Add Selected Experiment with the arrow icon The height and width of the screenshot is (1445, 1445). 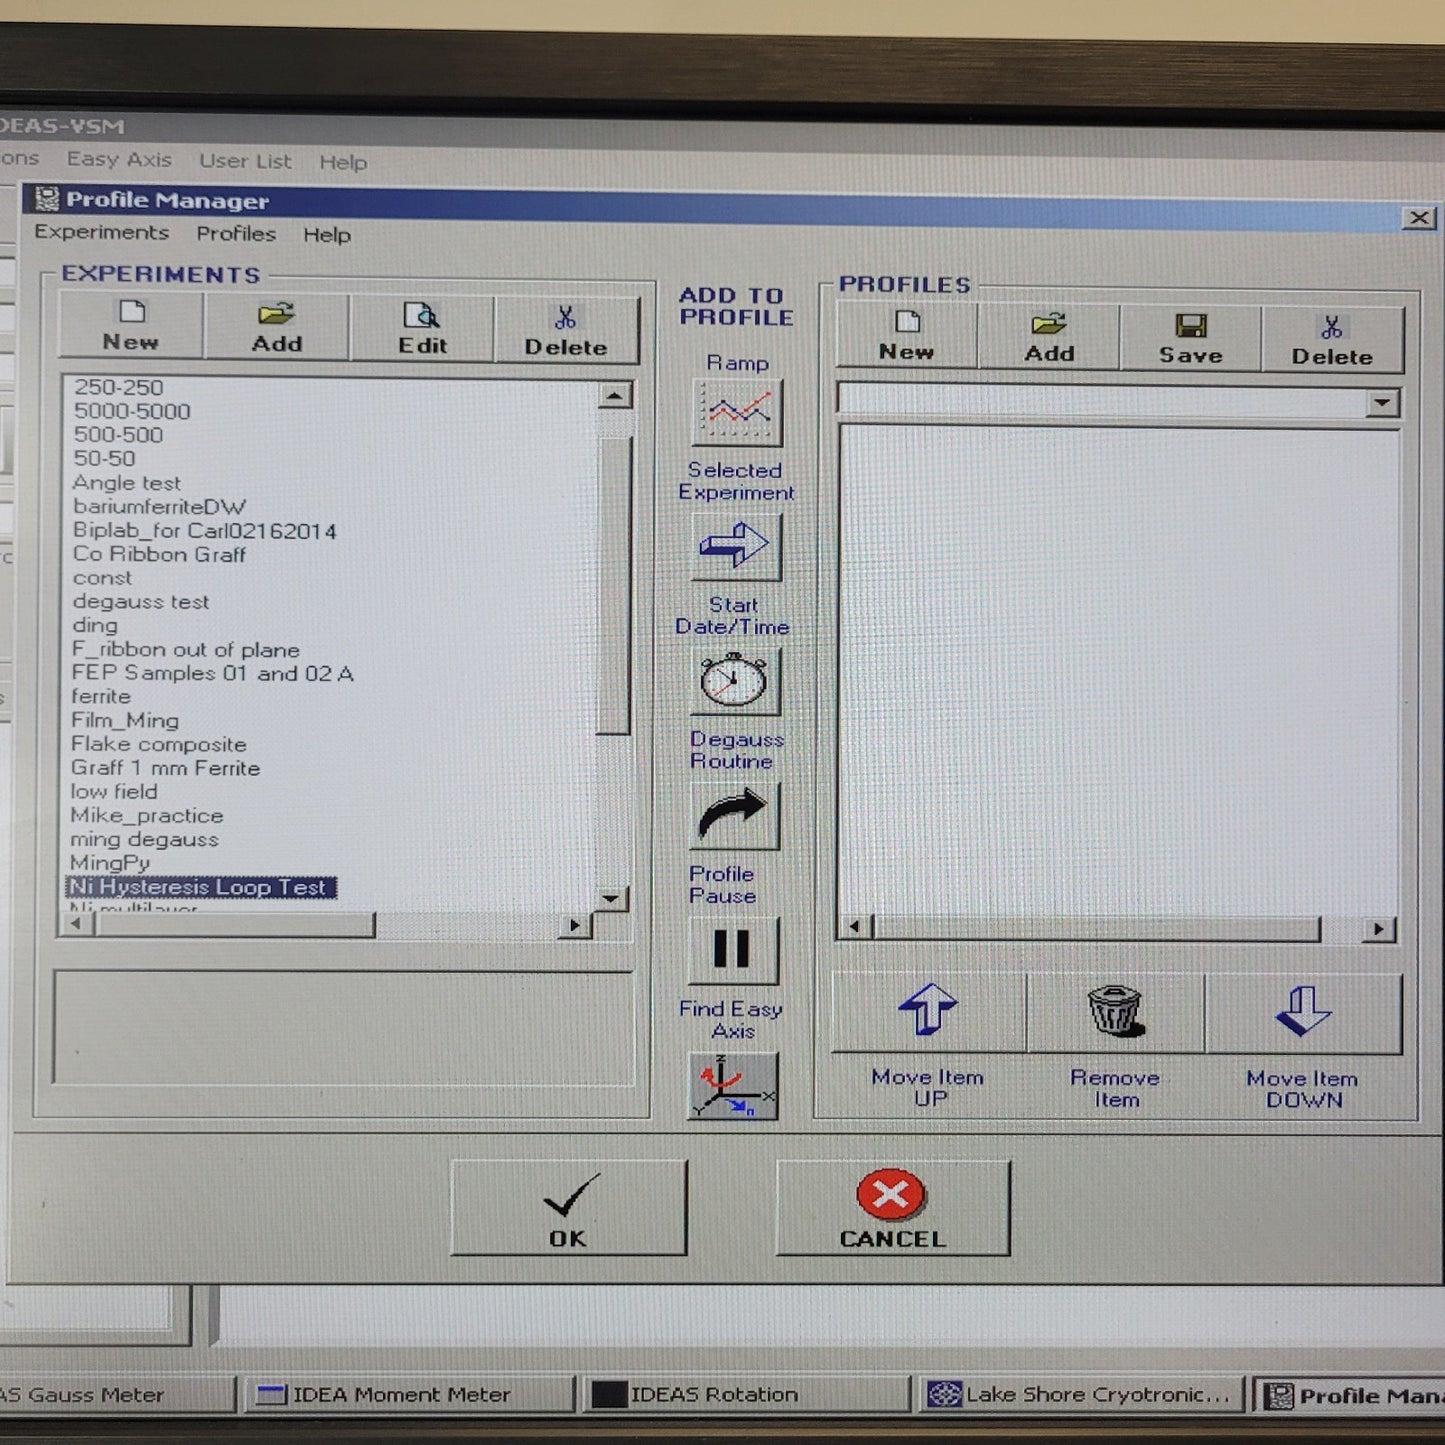coord(736,547)
